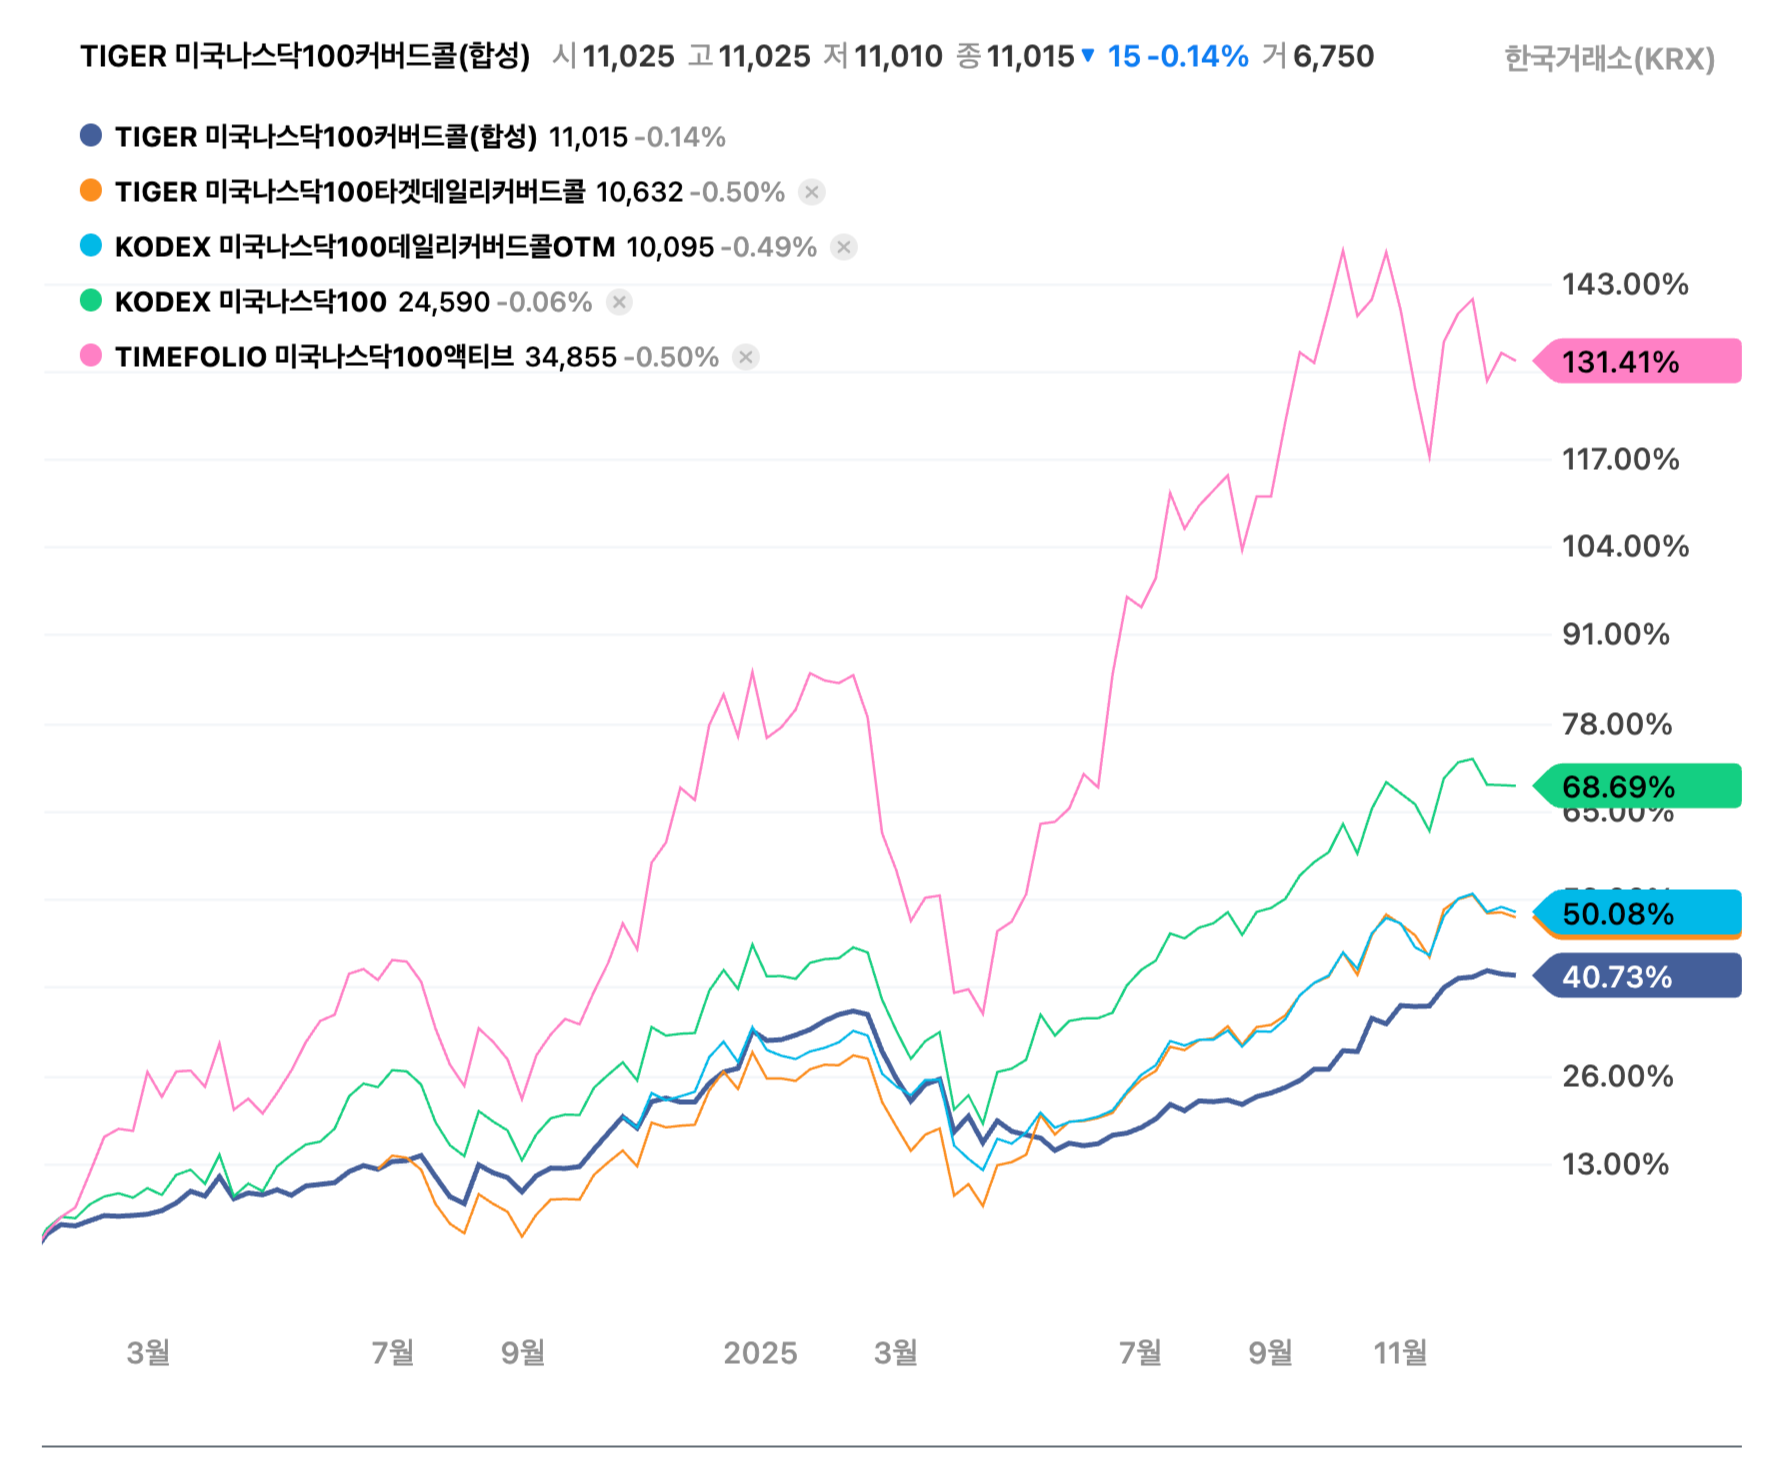Viewport: 1780px width, 1462px height.
Task: Click the 10,095 legend price
Action: pos(670,247)
